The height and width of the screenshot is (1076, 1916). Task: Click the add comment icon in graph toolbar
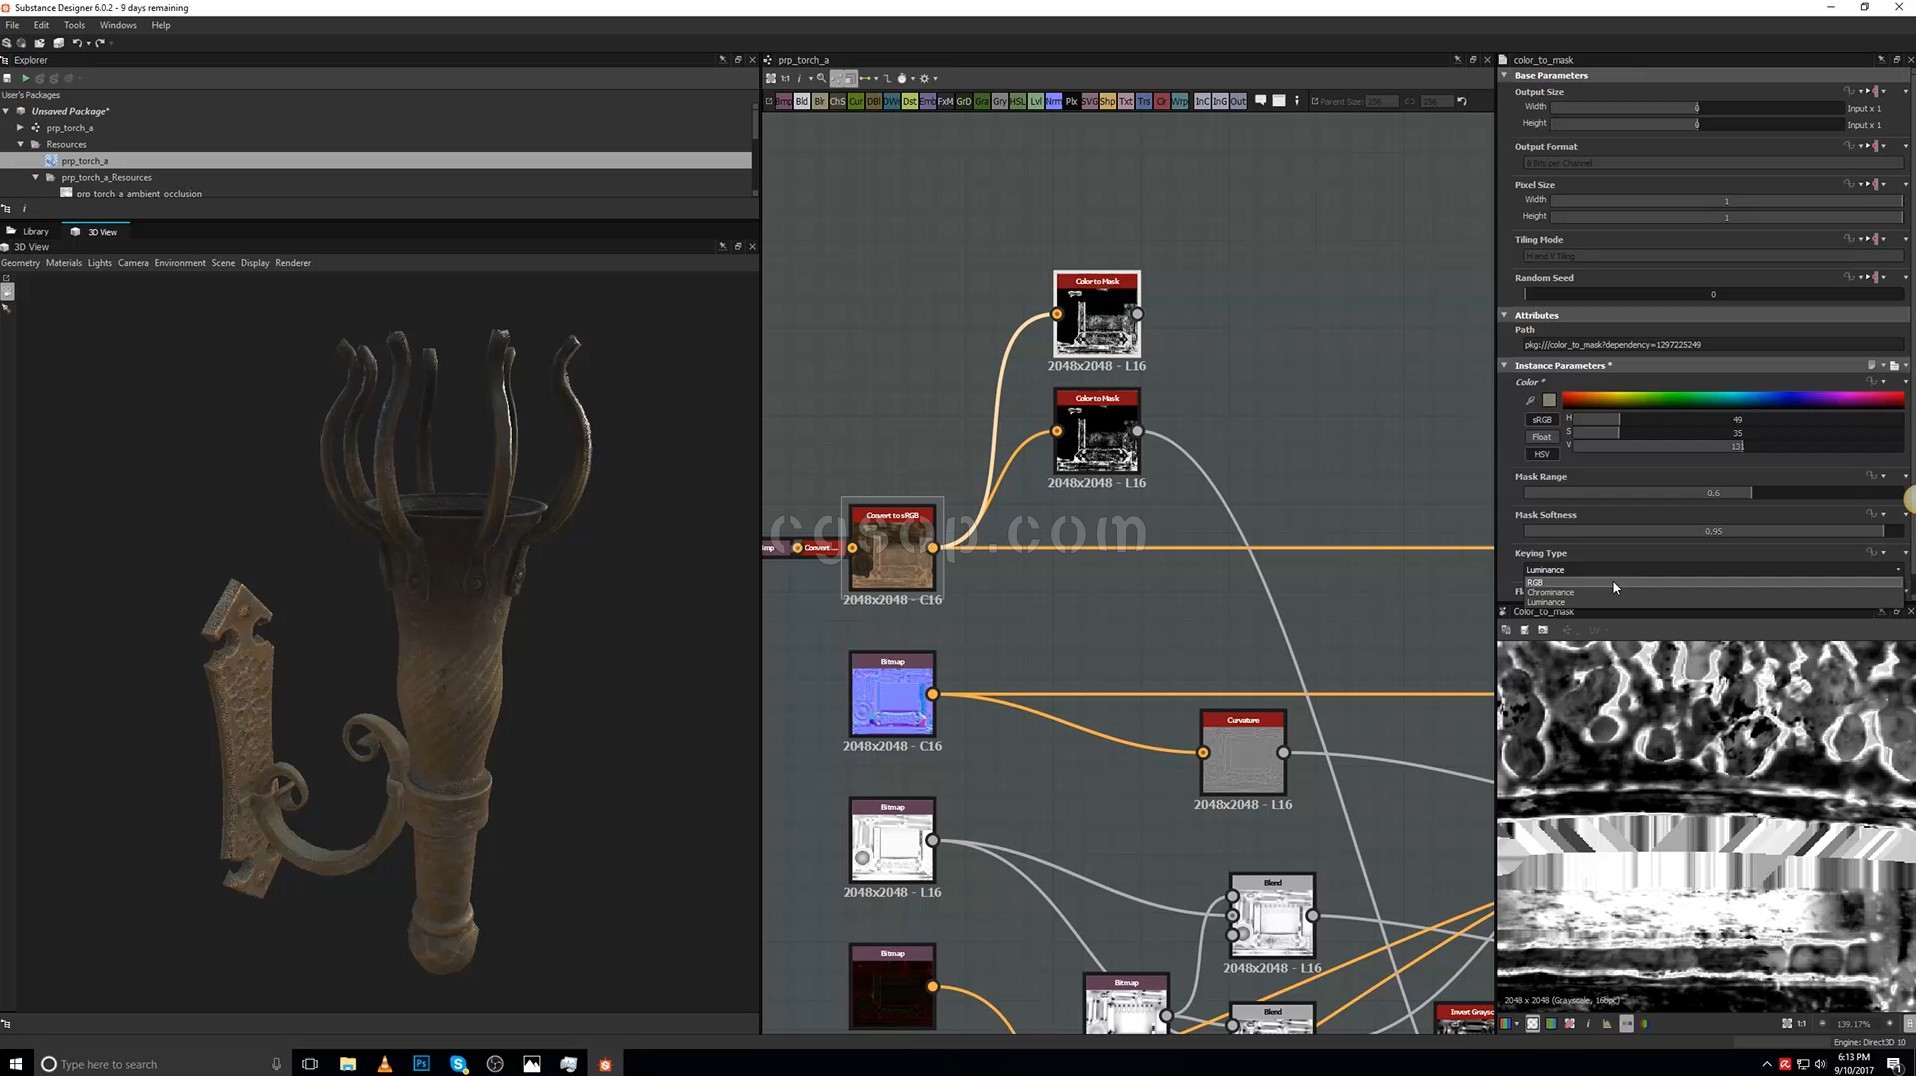pyautogui.click(x=1260, y=101)
